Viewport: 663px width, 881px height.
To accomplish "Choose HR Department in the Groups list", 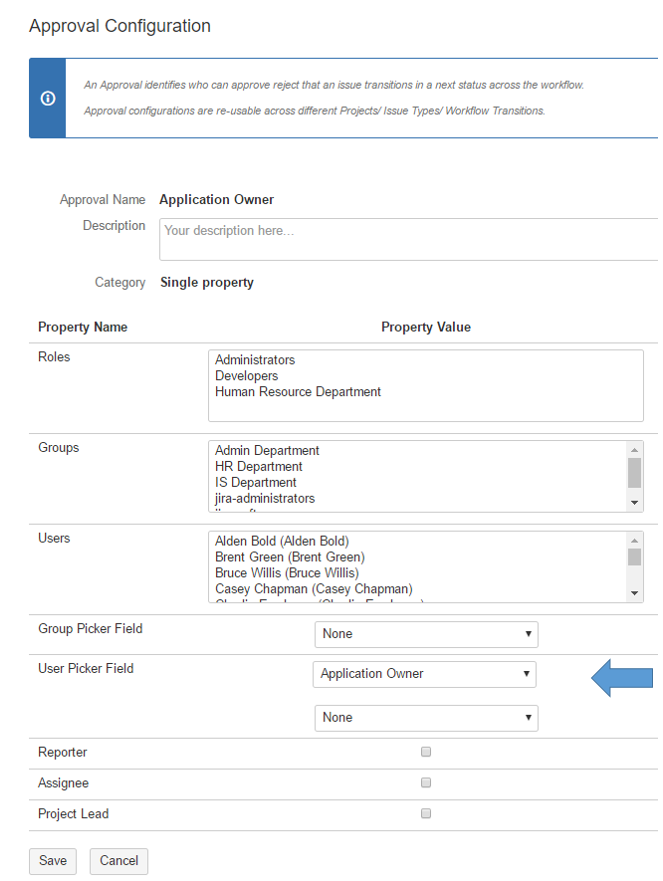I will click(x=258, y=467).
